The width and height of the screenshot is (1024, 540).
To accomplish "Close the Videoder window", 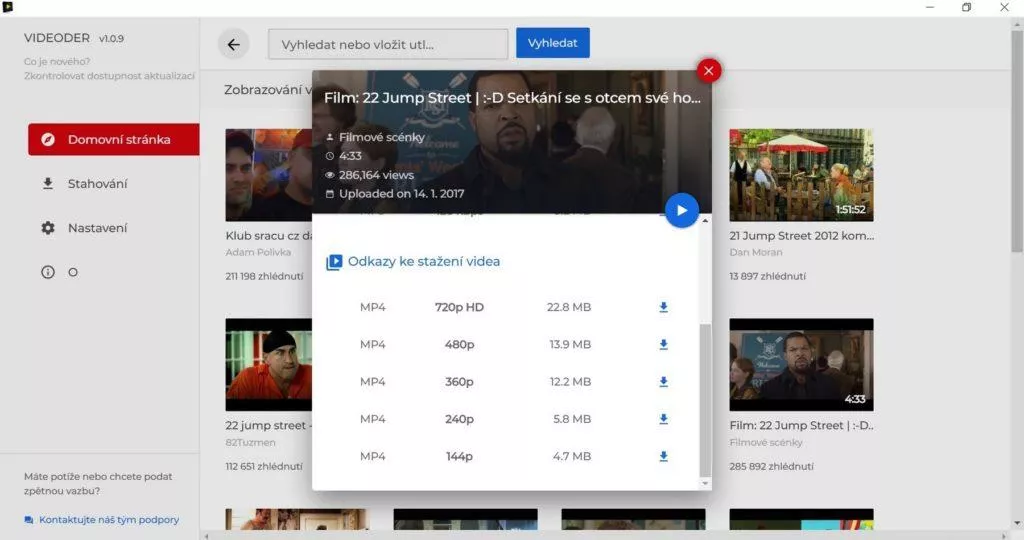I will click(x=1004, y=7).
